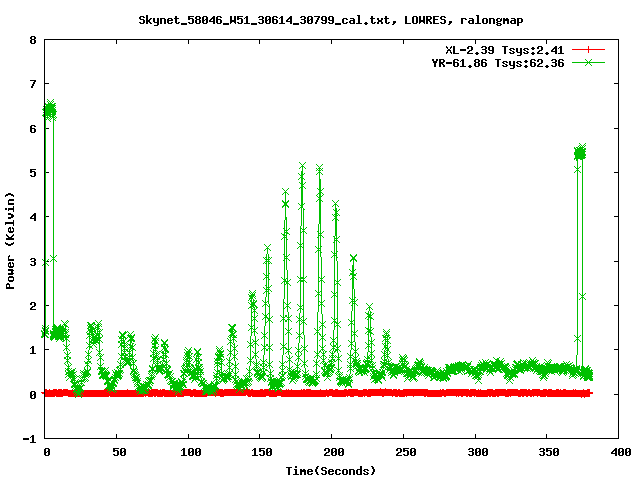Click the y-axis tick label 8
This screenshot has width=640, height=480.
[x=33, y=40]
